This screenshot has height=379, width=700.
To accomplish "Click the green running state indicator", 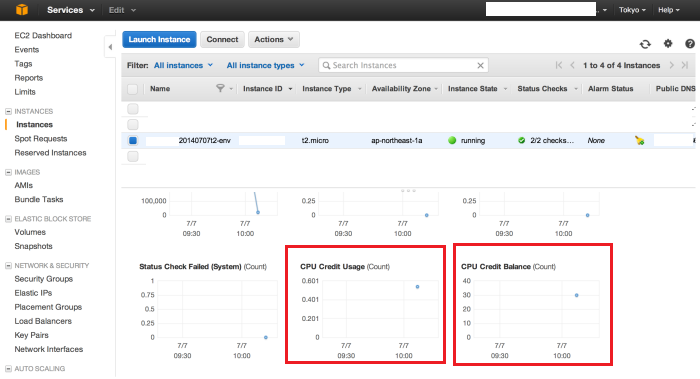I will [x=452, y=140].
